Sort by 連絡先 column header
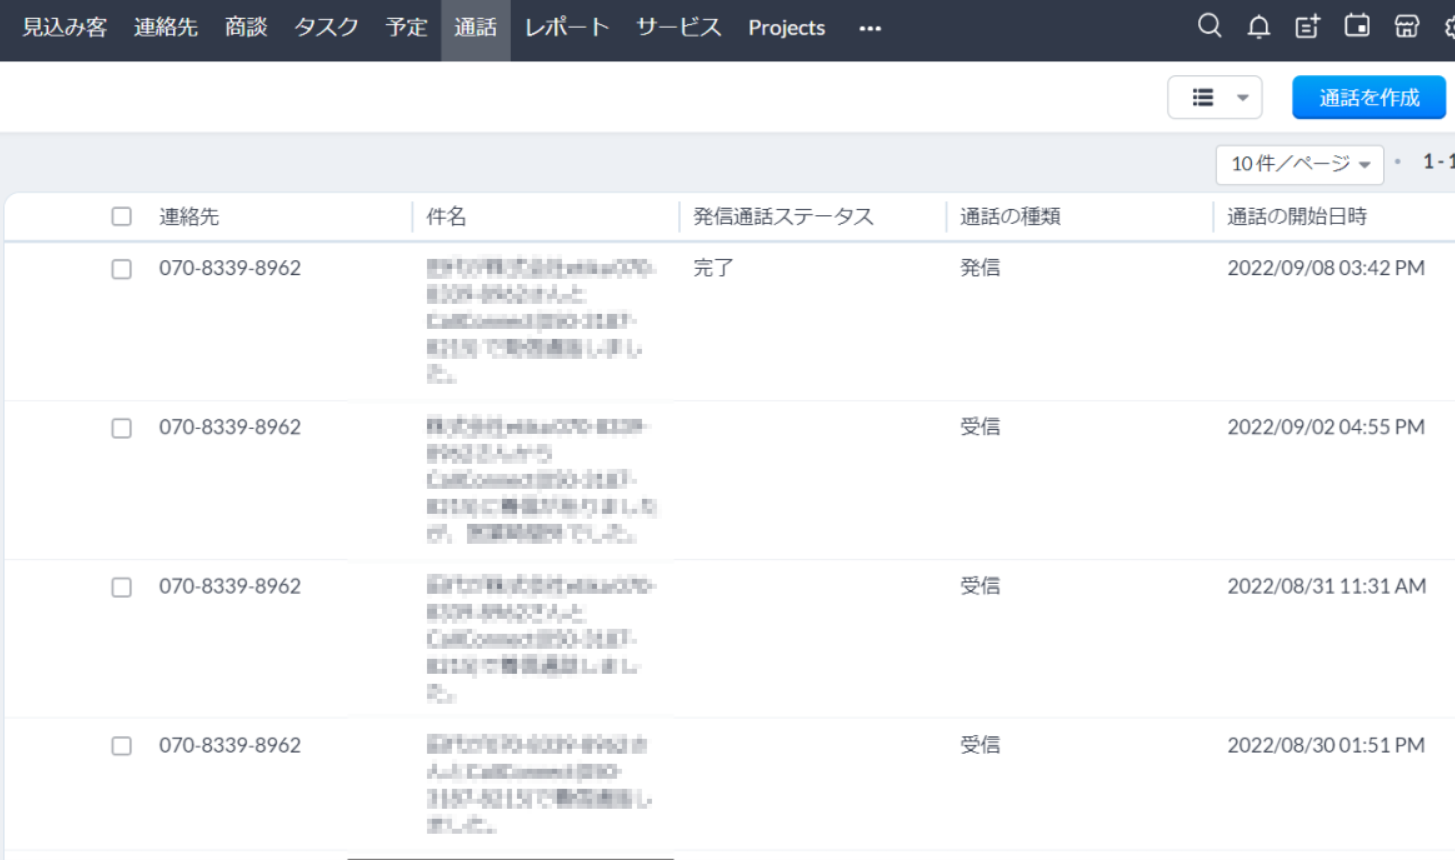Viewport: 1455px width, 860px height. [x=189, y=216]
